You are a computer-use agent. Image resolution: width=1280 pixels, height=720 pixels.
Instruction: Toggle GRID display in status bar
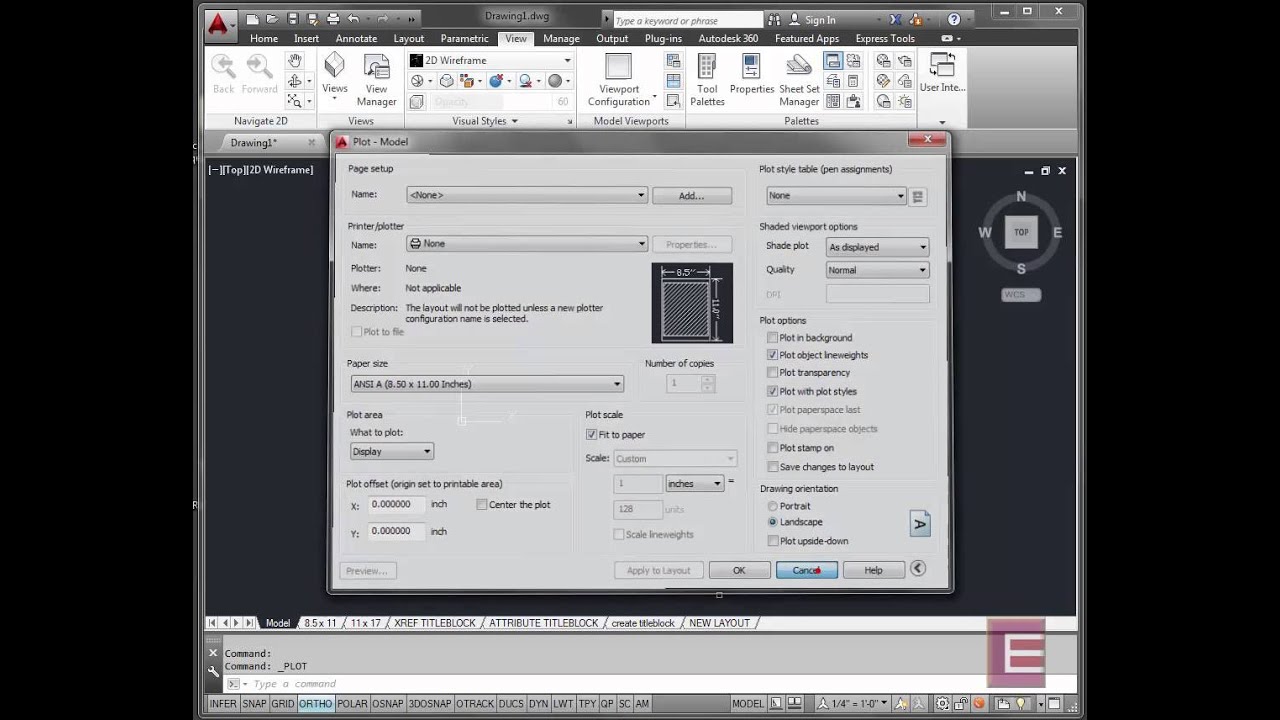[283, 704]
